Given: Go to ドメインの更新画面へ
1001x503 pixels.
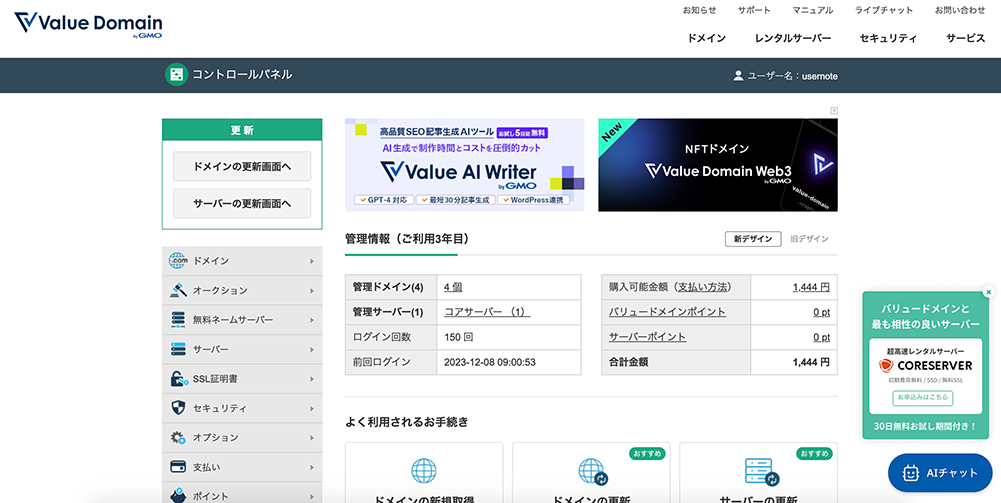Looking at the screenshot, I should point(242,167).
